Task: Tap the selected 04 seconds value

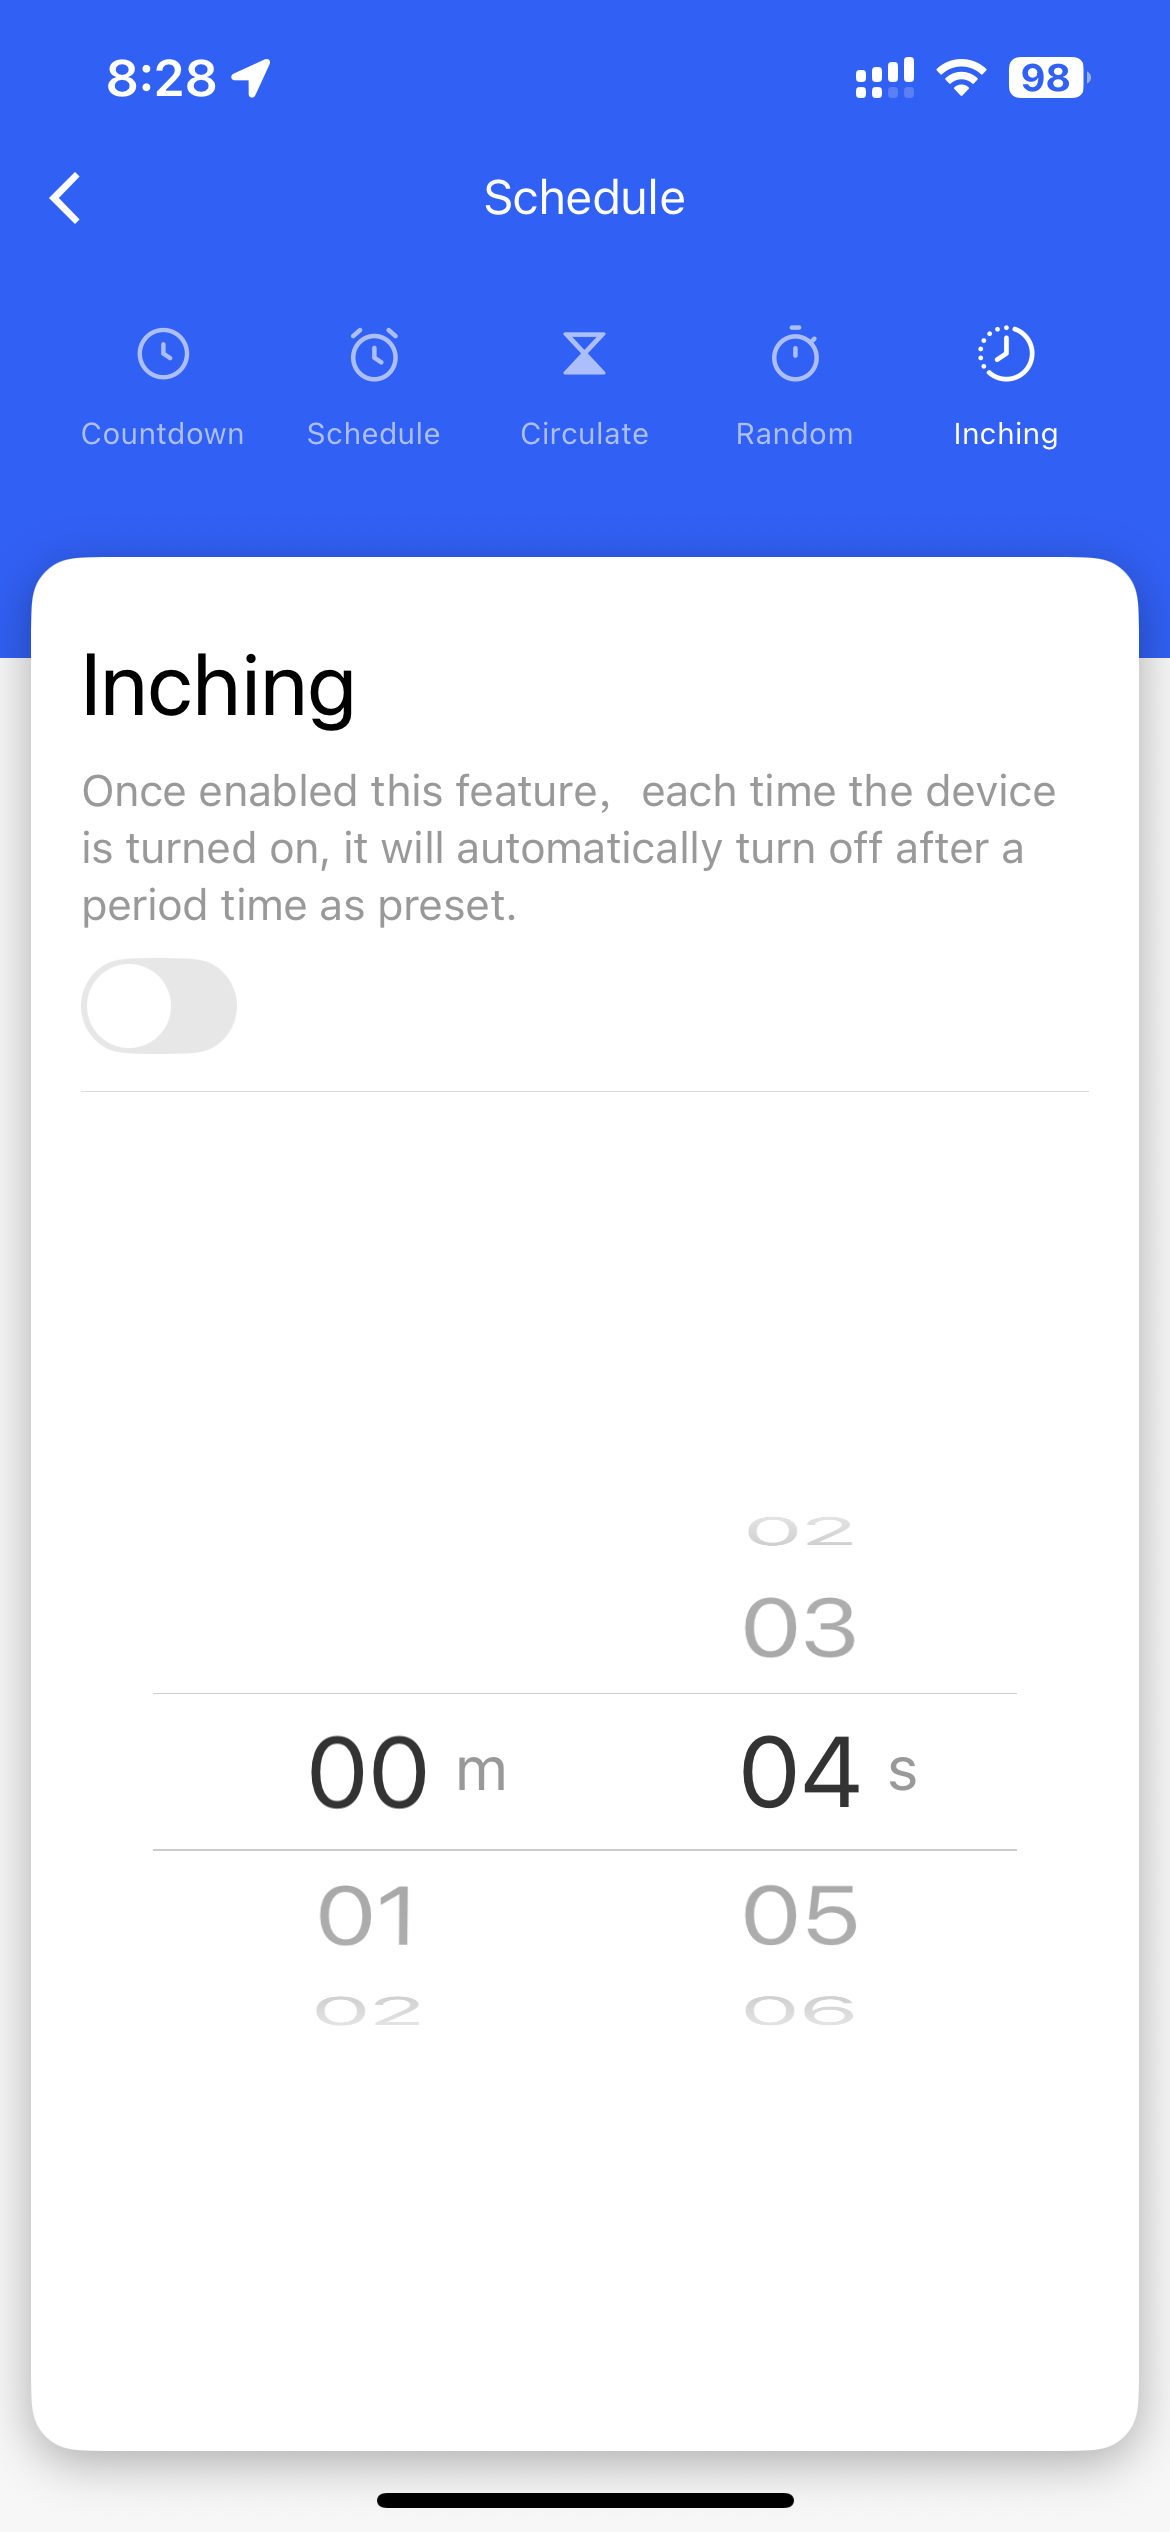Action: [x=800, y=1772]
